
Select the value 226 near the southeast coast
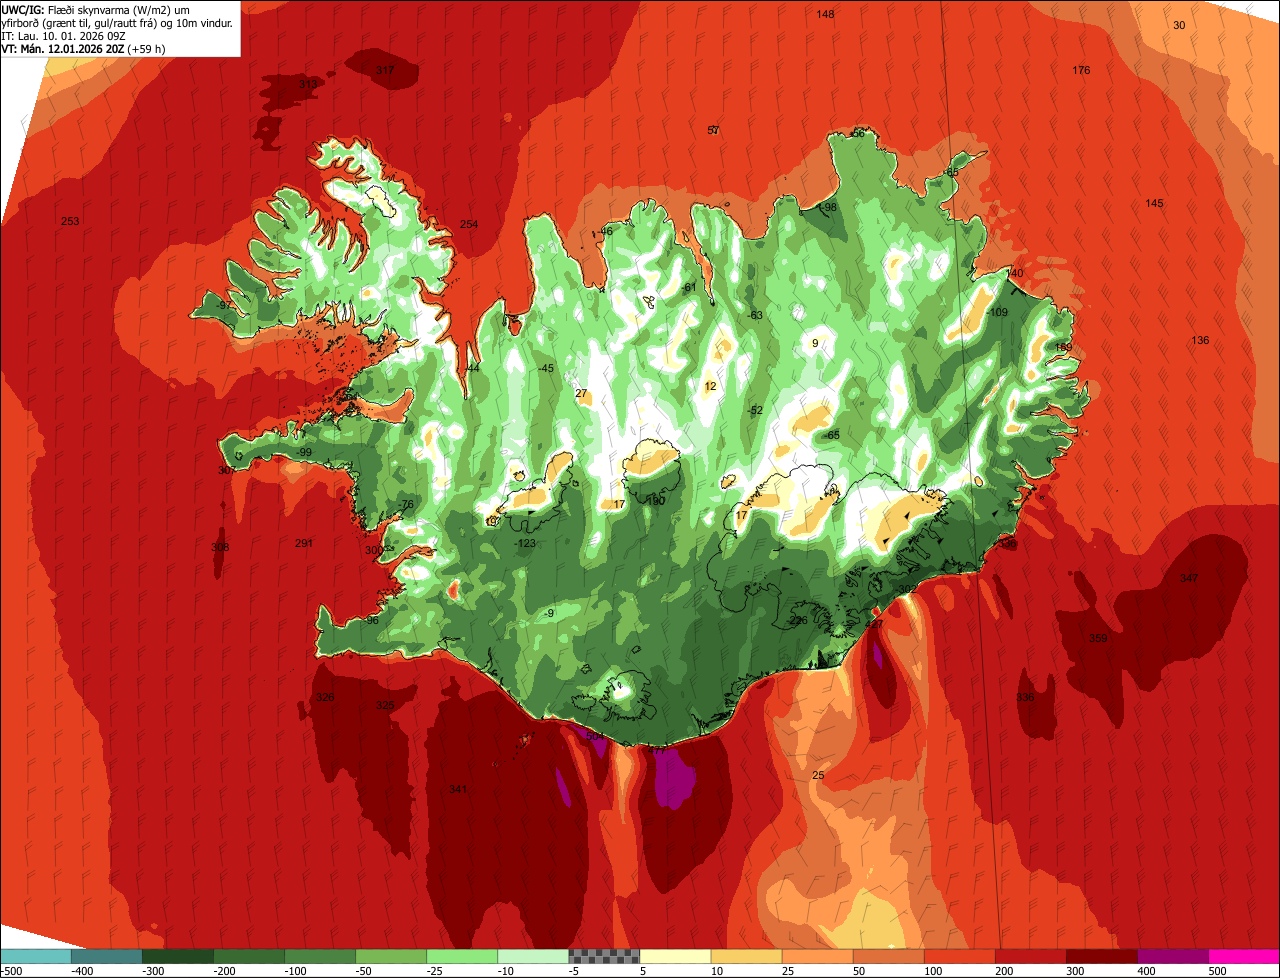(x=797, y=620)
